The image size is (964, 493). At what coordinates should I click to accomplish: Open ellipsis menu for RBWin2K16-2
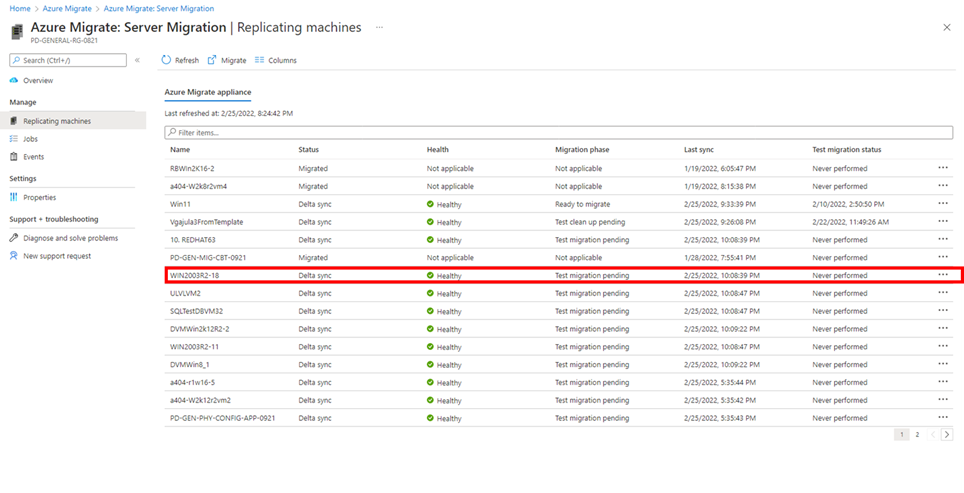[x=943, y=168]
